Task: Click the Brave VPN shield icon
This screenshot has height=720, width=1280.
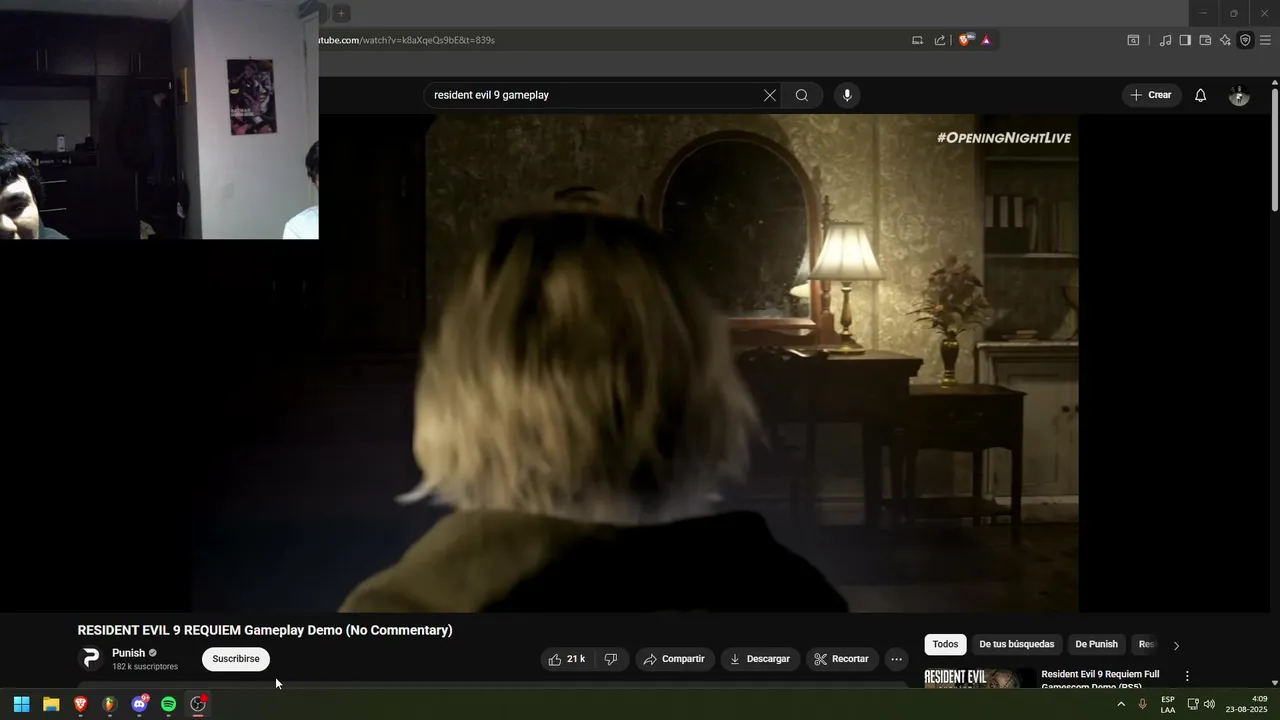Action: click(1245, 40)
